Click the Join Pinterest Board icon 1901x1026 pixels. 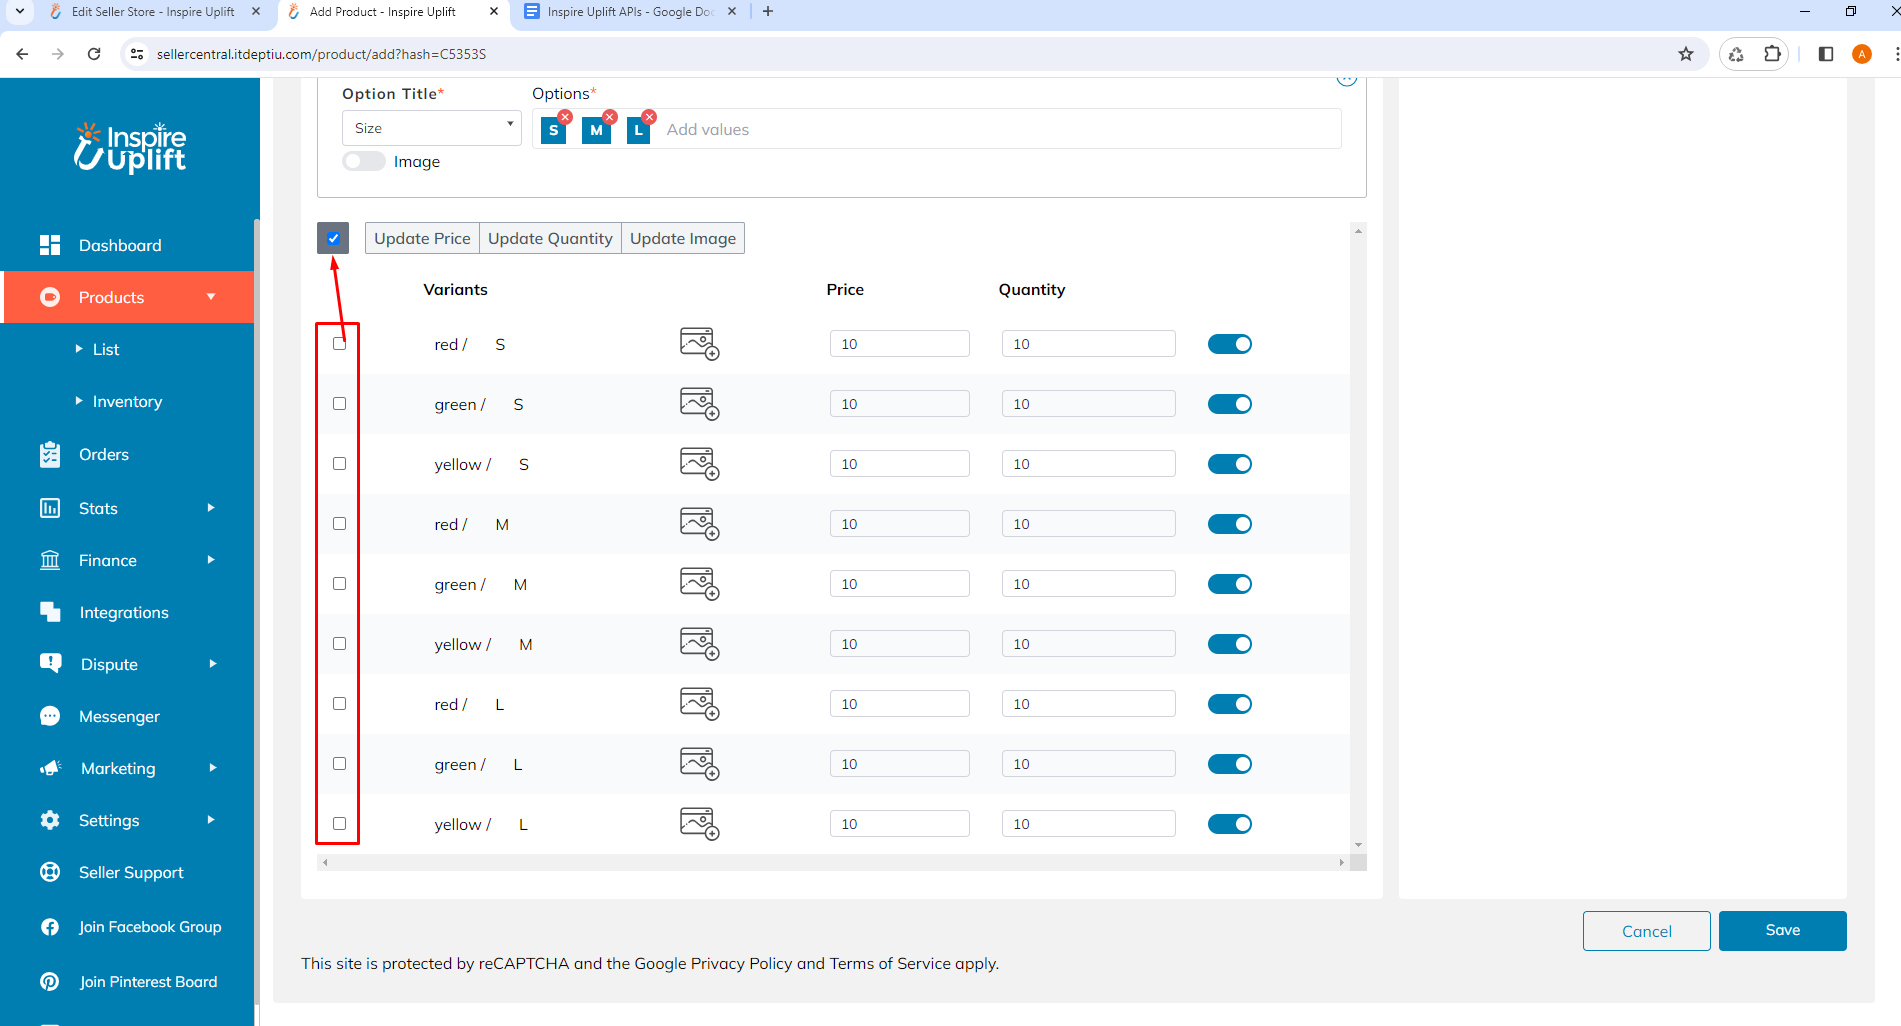[50, 981]
